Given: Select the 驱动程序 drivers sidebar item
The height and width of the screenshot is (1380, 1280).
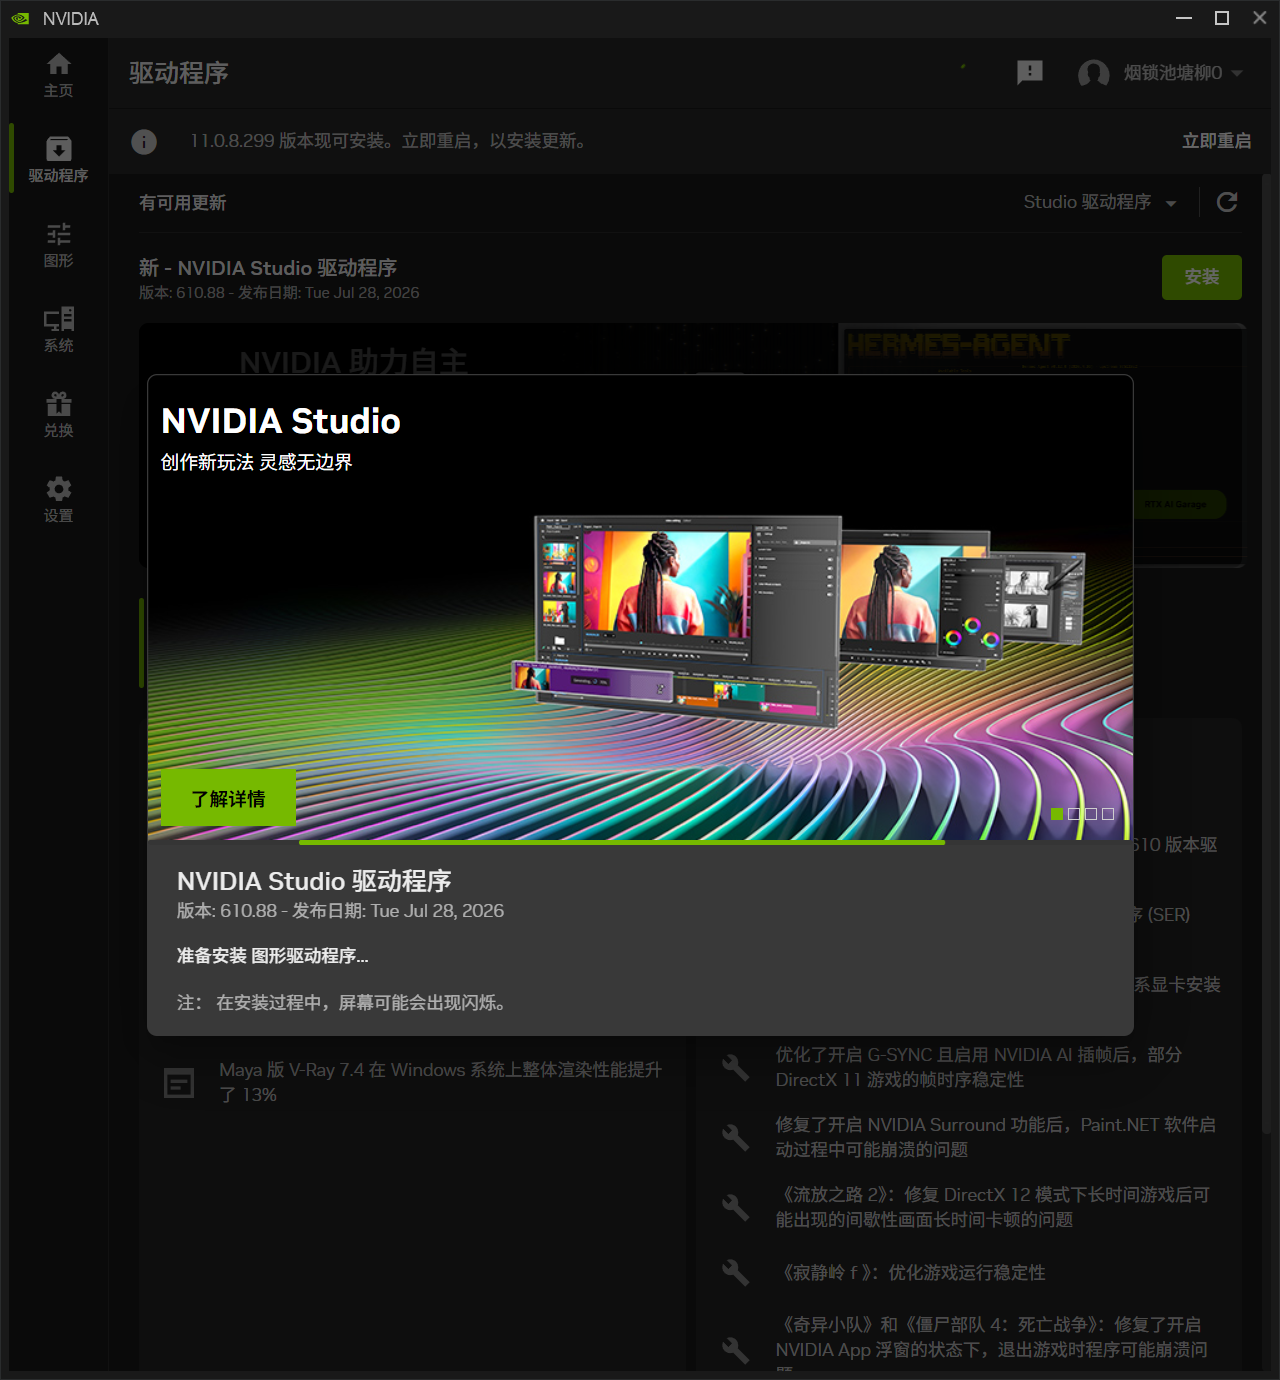Looking at the screenshot, I should 58,160.
